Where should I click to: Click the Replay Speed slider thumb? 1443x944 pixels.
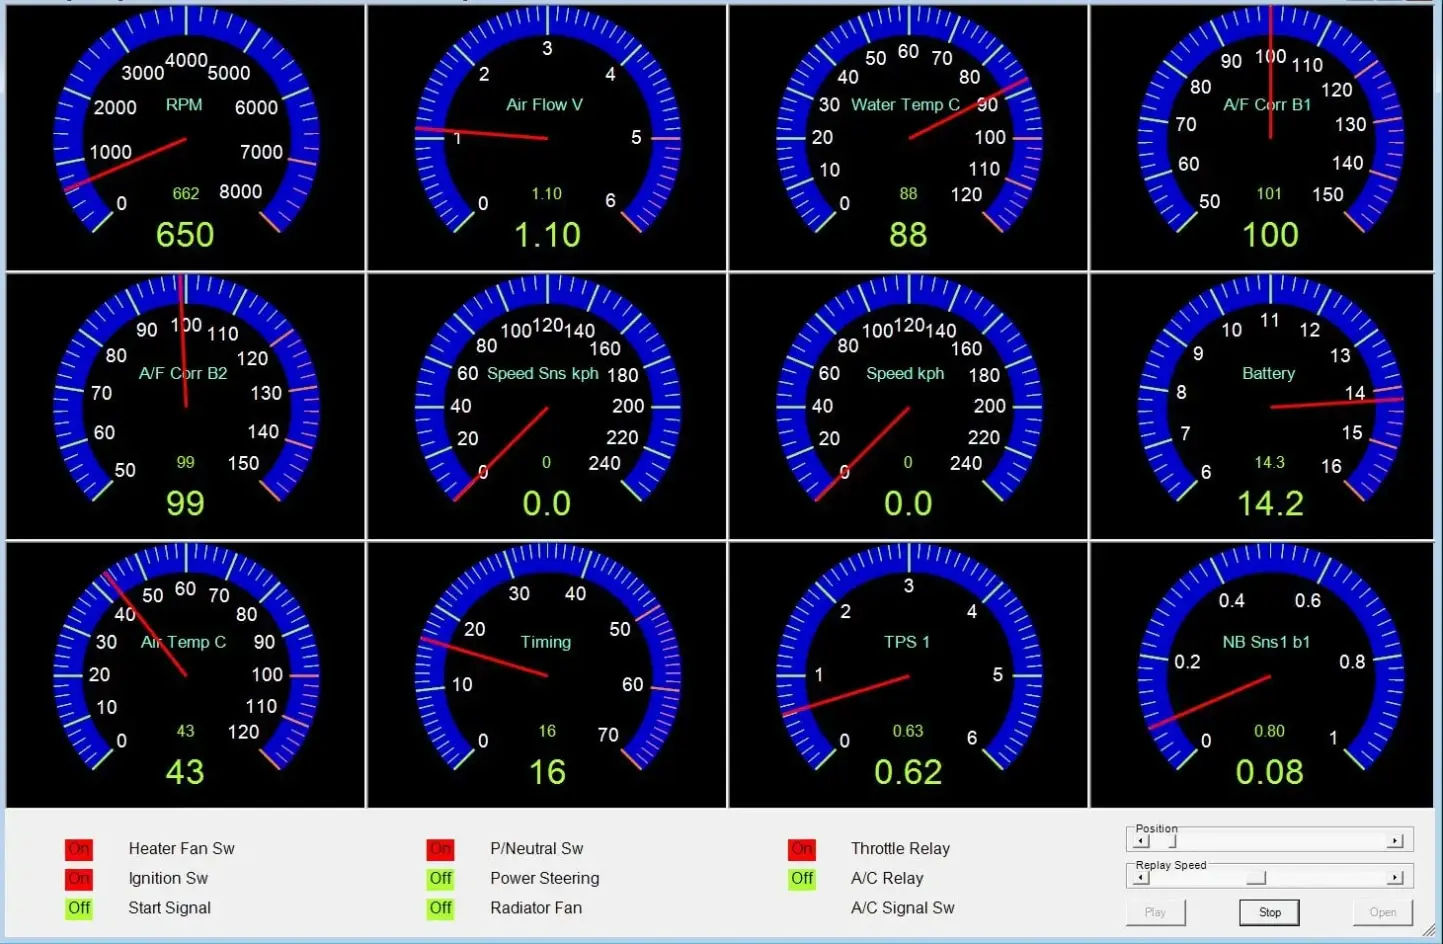tap(1256, 878)
